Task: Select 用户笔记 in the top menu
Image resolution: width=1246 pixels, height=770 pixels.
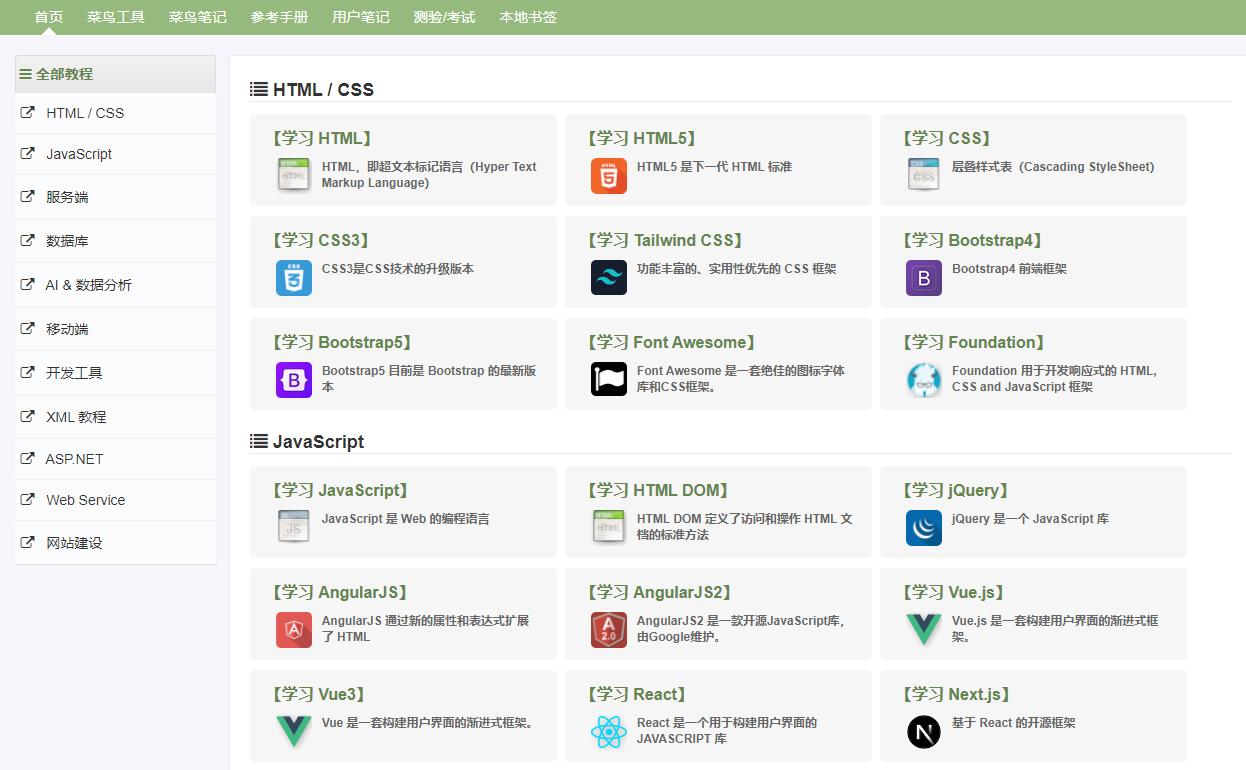Action: coord(361,17)
